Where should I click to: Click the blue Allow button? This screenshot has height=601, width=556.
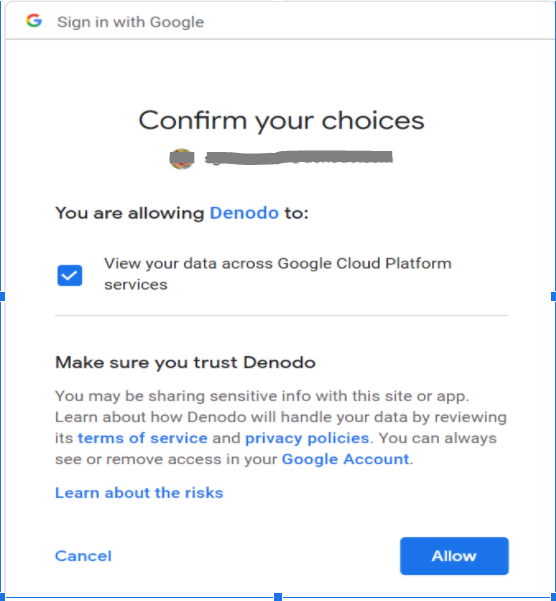pyautogui.click(x=454, y=556)
